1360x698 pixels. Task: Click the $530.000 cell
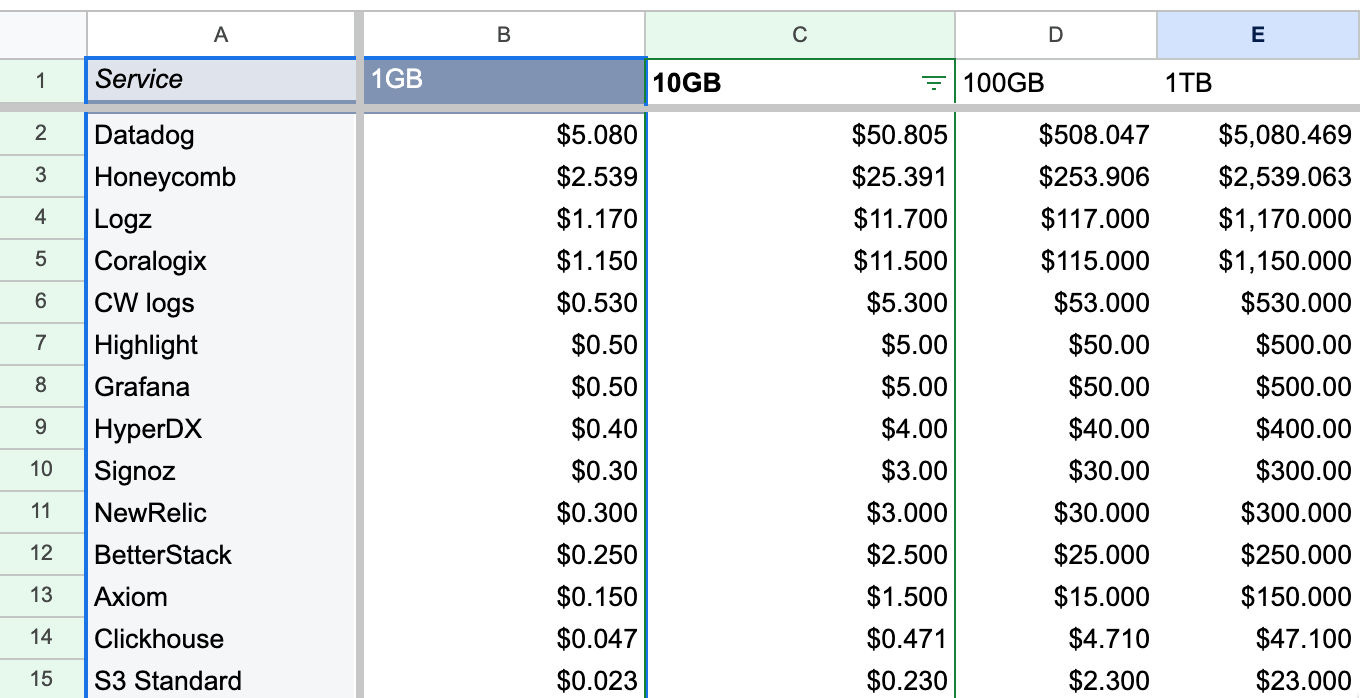(x=1258, y=302)
